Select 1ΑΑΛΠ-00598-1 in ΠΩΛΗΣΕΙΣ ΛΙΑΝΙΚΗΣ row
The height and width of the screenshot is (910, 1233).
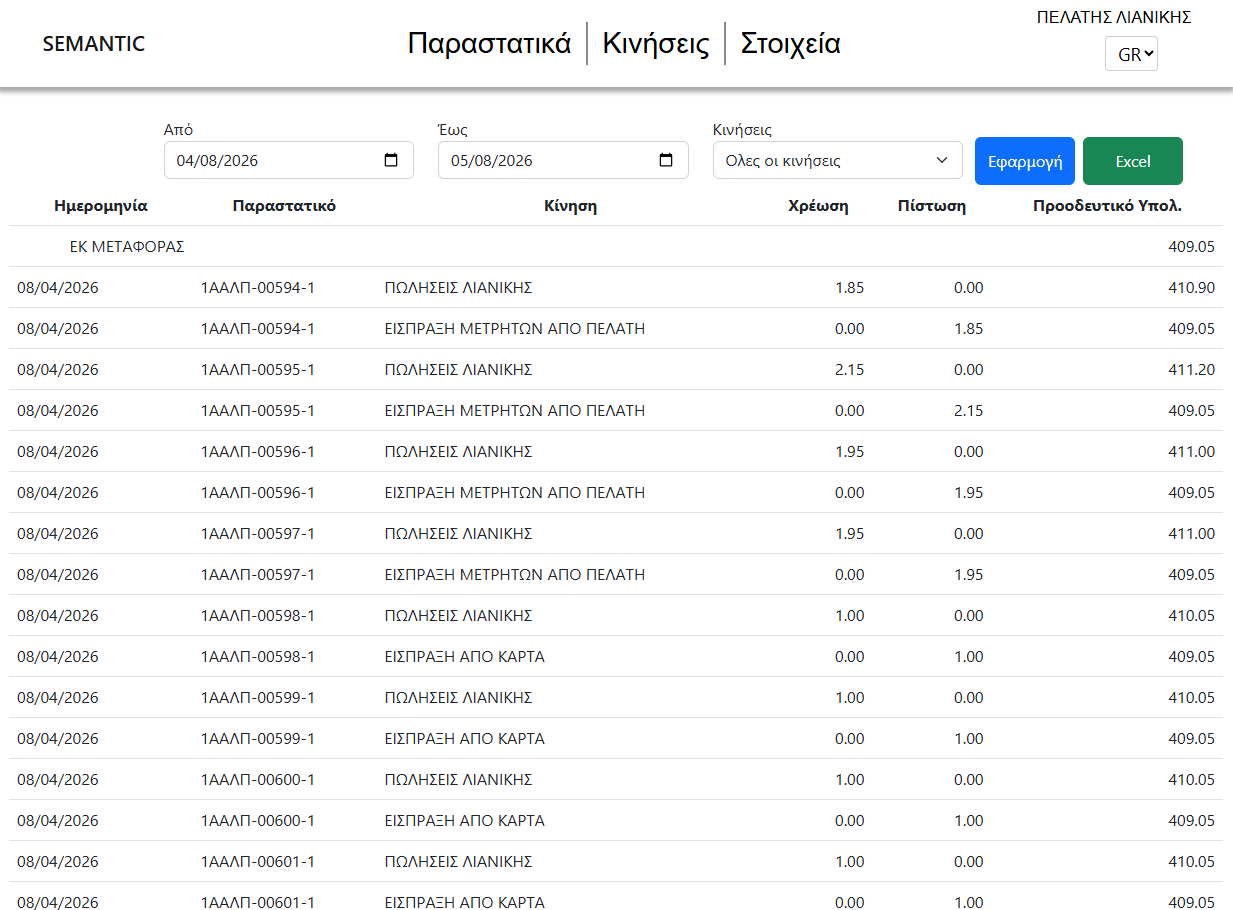pos(258,615)
